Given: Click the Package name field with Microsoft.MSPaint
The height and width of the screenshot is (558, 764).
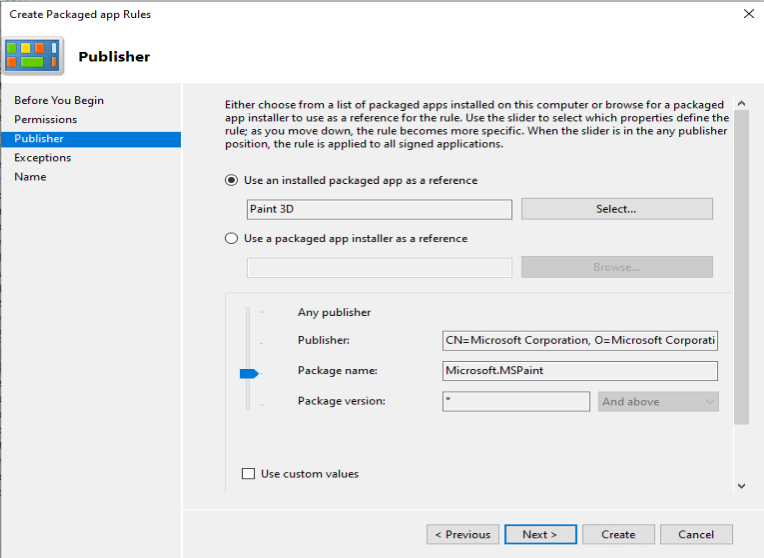Looking at the screenshot, I should [x=580, y=370].
